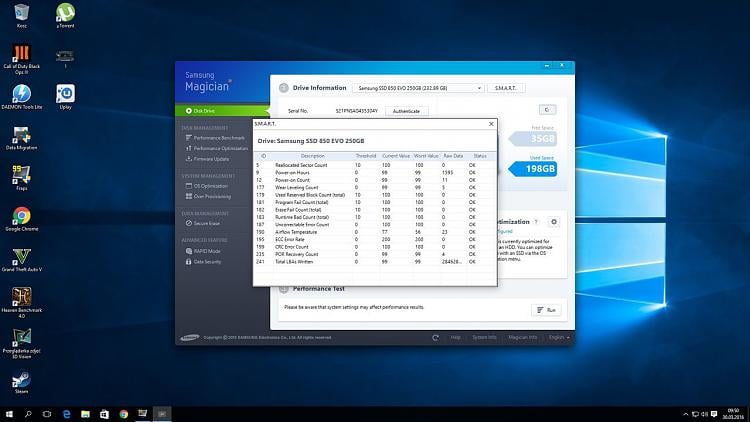Click the Description column header
The width and height of the screenshot is (750, 422).
pos(312,156)
